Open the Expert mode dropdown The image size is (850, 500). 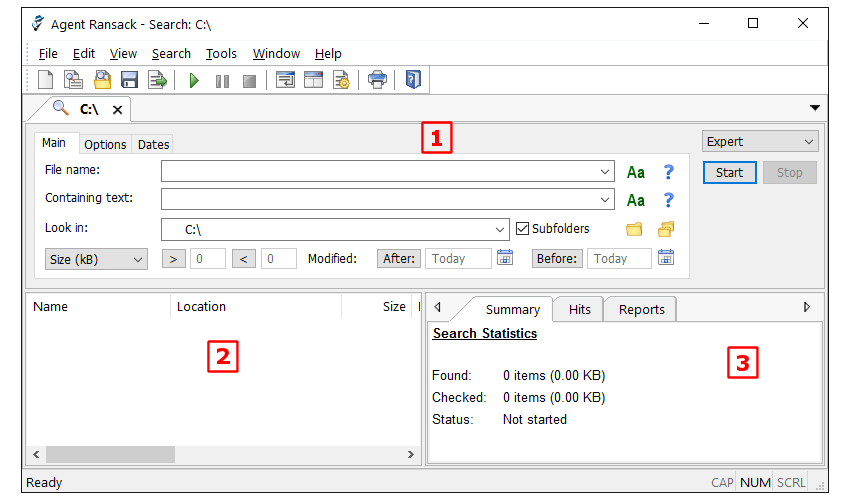tap(760, 142)
